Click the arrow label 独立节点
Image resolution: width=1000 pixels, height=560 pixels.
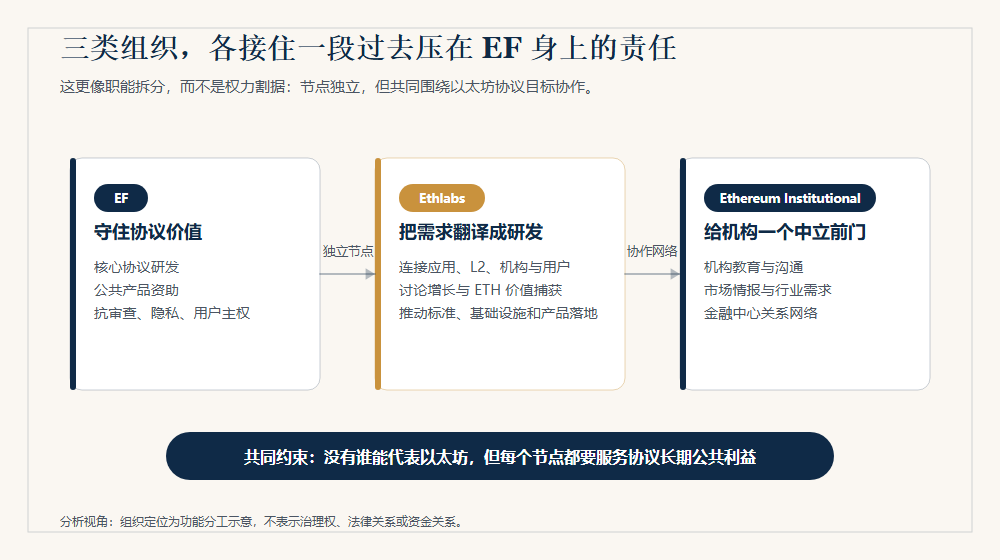348,251
